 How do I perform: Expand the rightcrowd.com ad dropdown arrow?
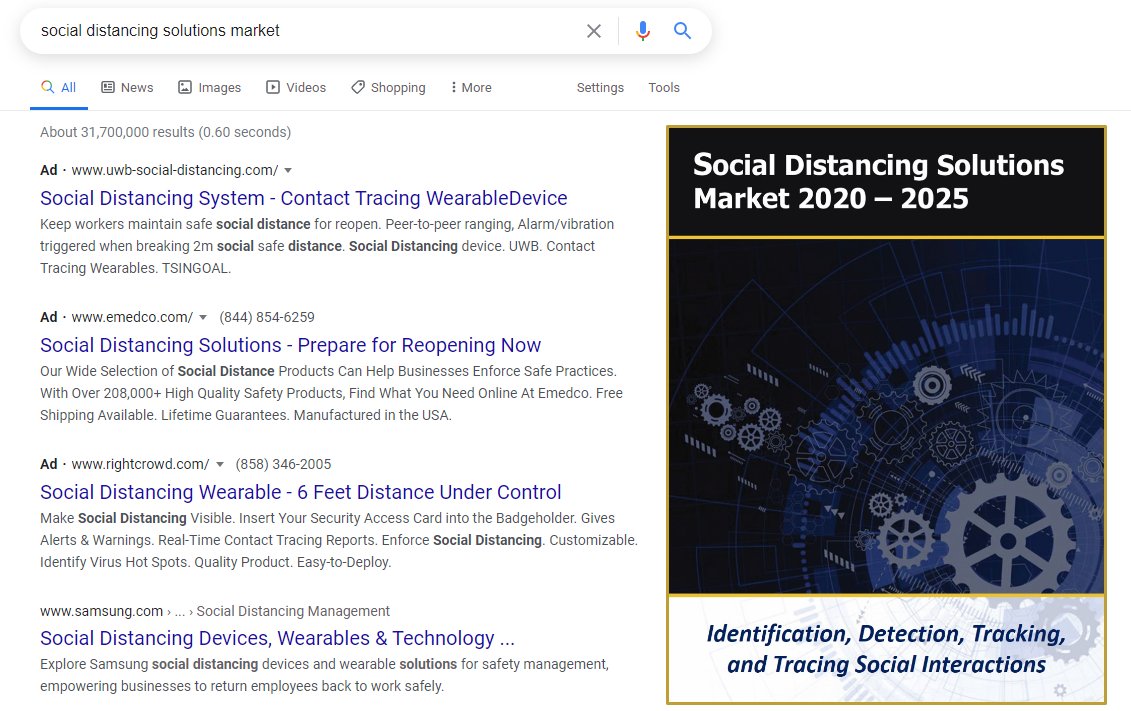pyautogui.click(x=219, y=465)
